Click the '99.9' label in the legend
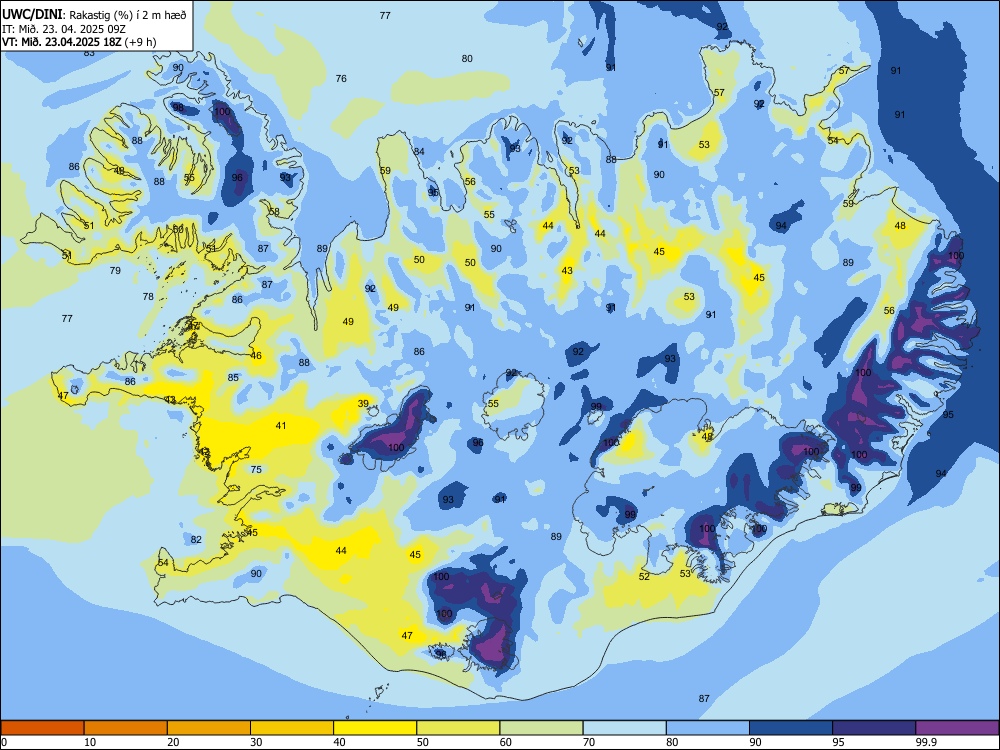 coord(925,742)
